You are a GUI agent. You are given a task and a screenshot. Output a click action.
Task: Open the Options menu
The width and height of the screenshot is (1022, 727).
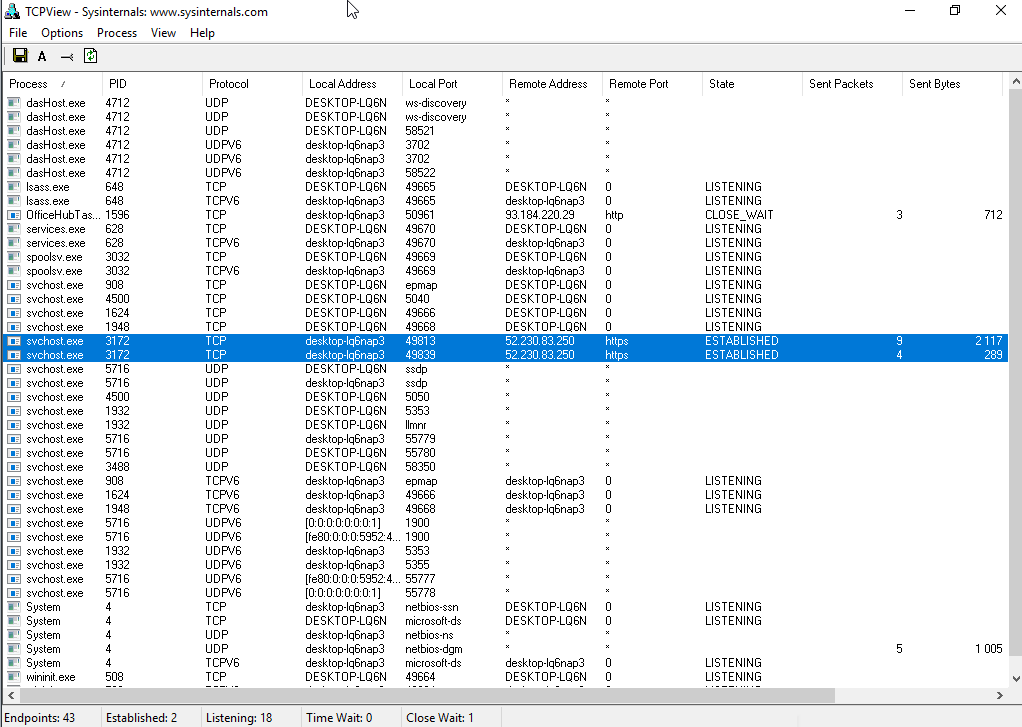coord(62,33)
